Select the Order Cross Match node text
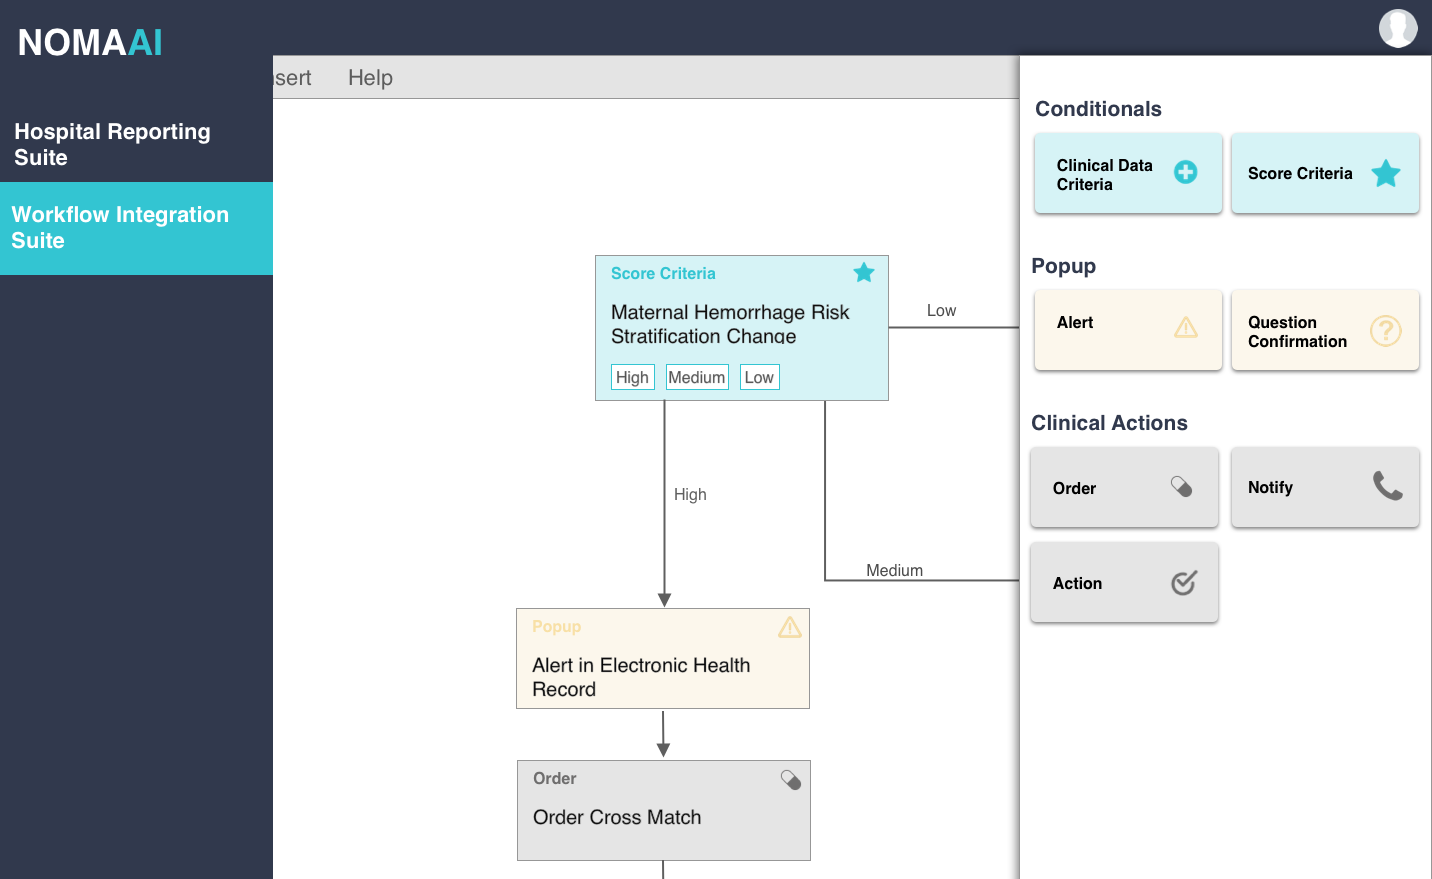Image resolution: width=1432 pixels, height=879 pixels. (617, 817)
